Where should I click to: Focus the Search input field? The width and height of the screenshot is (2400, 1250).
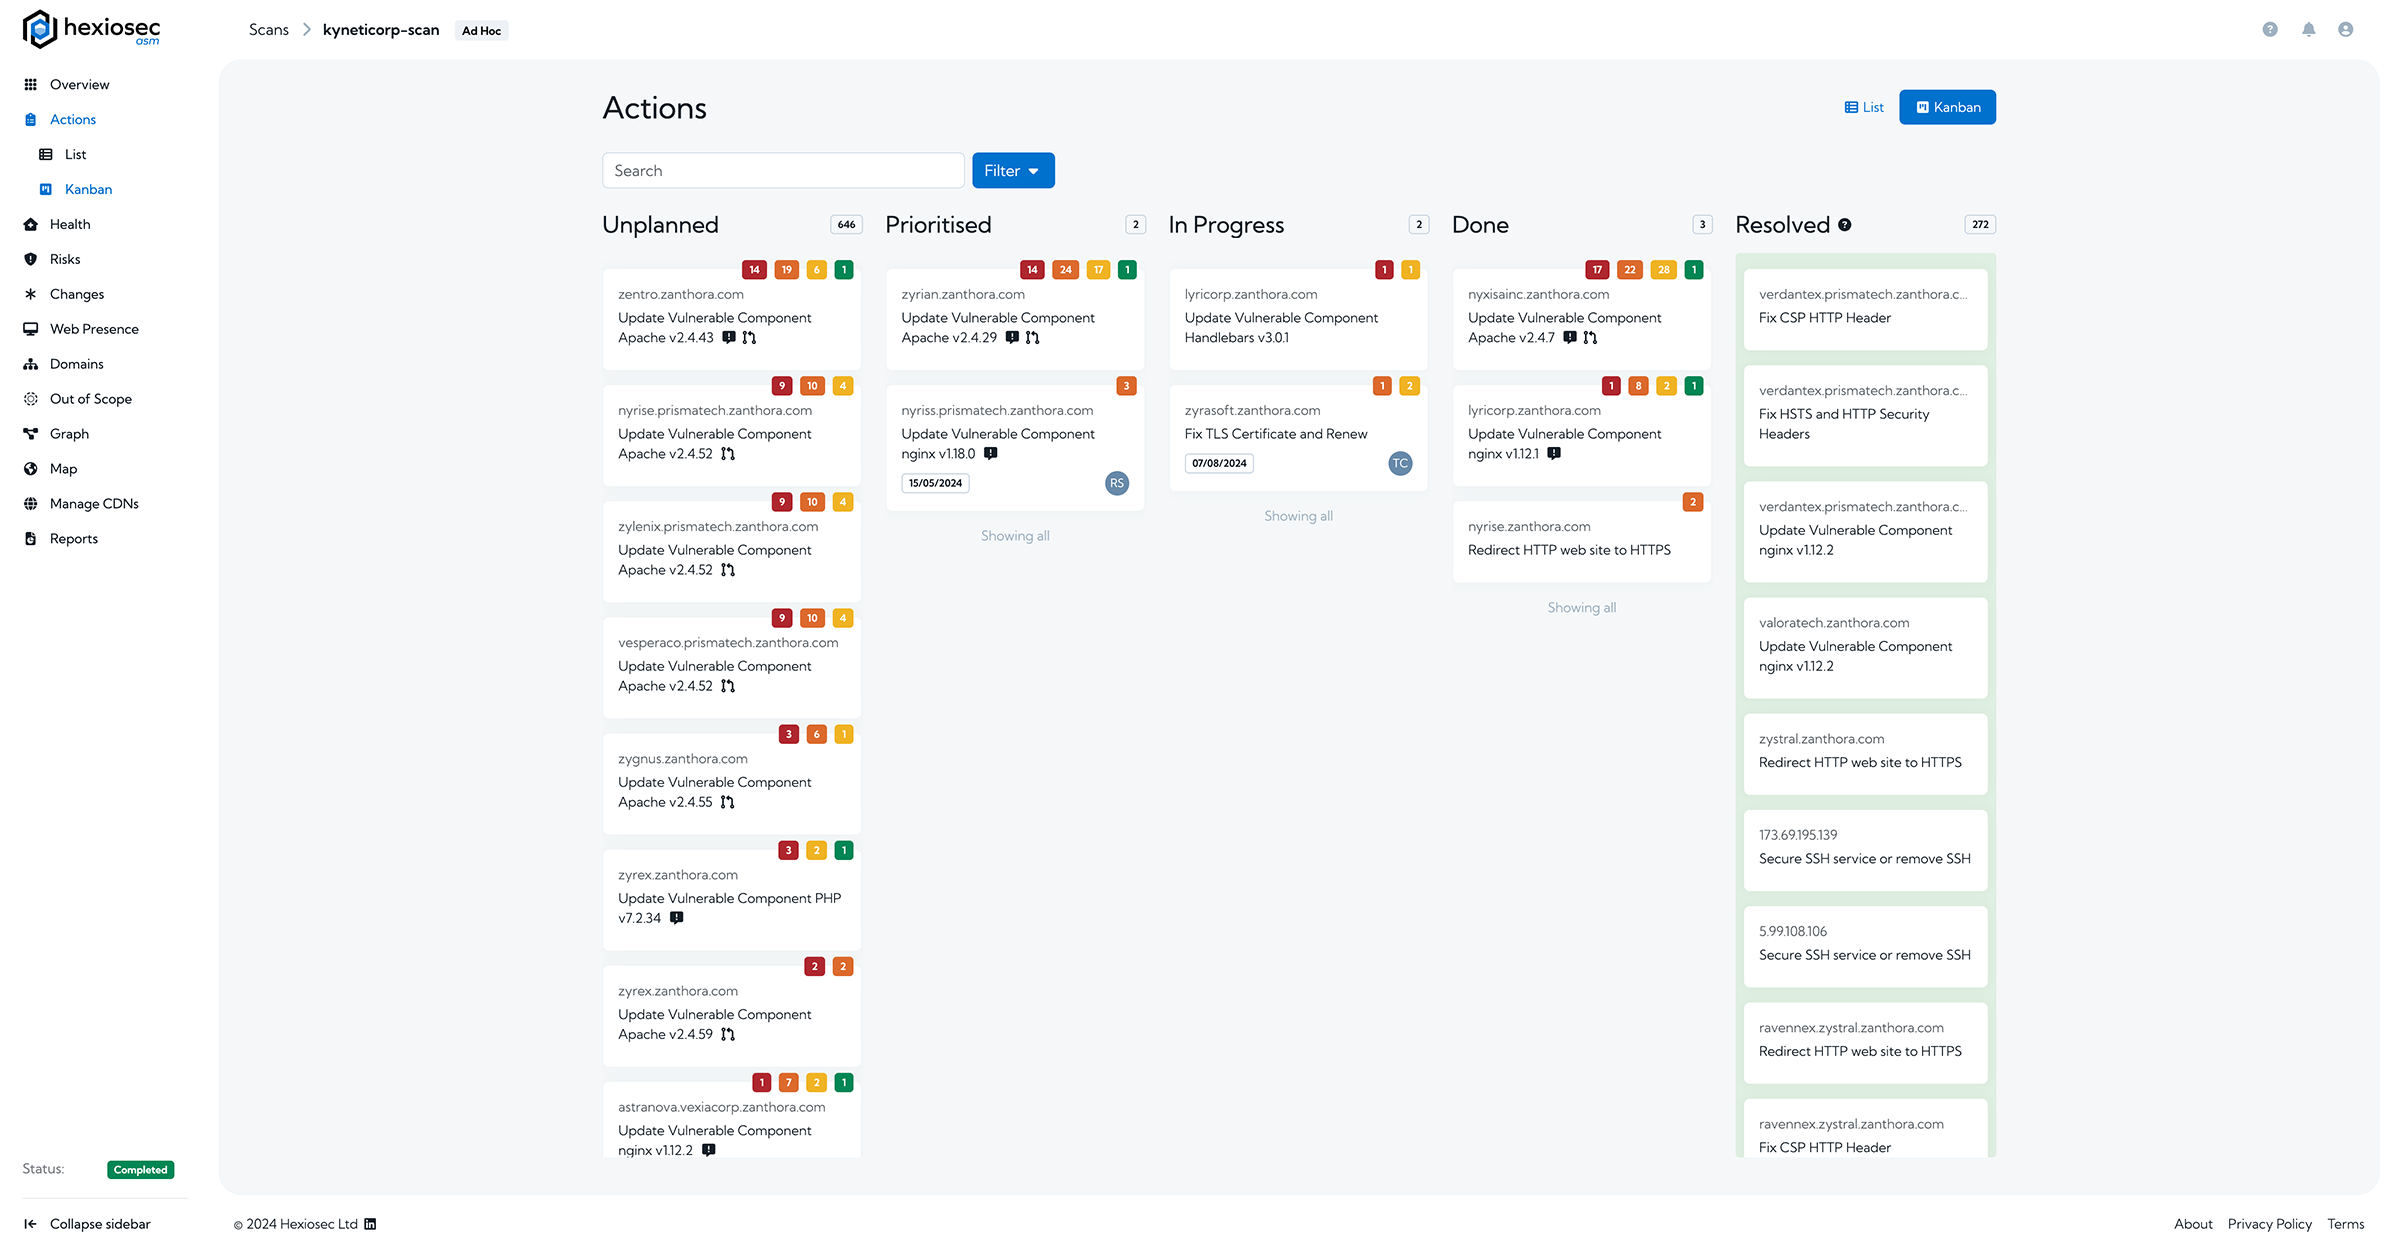coord(783,170)
